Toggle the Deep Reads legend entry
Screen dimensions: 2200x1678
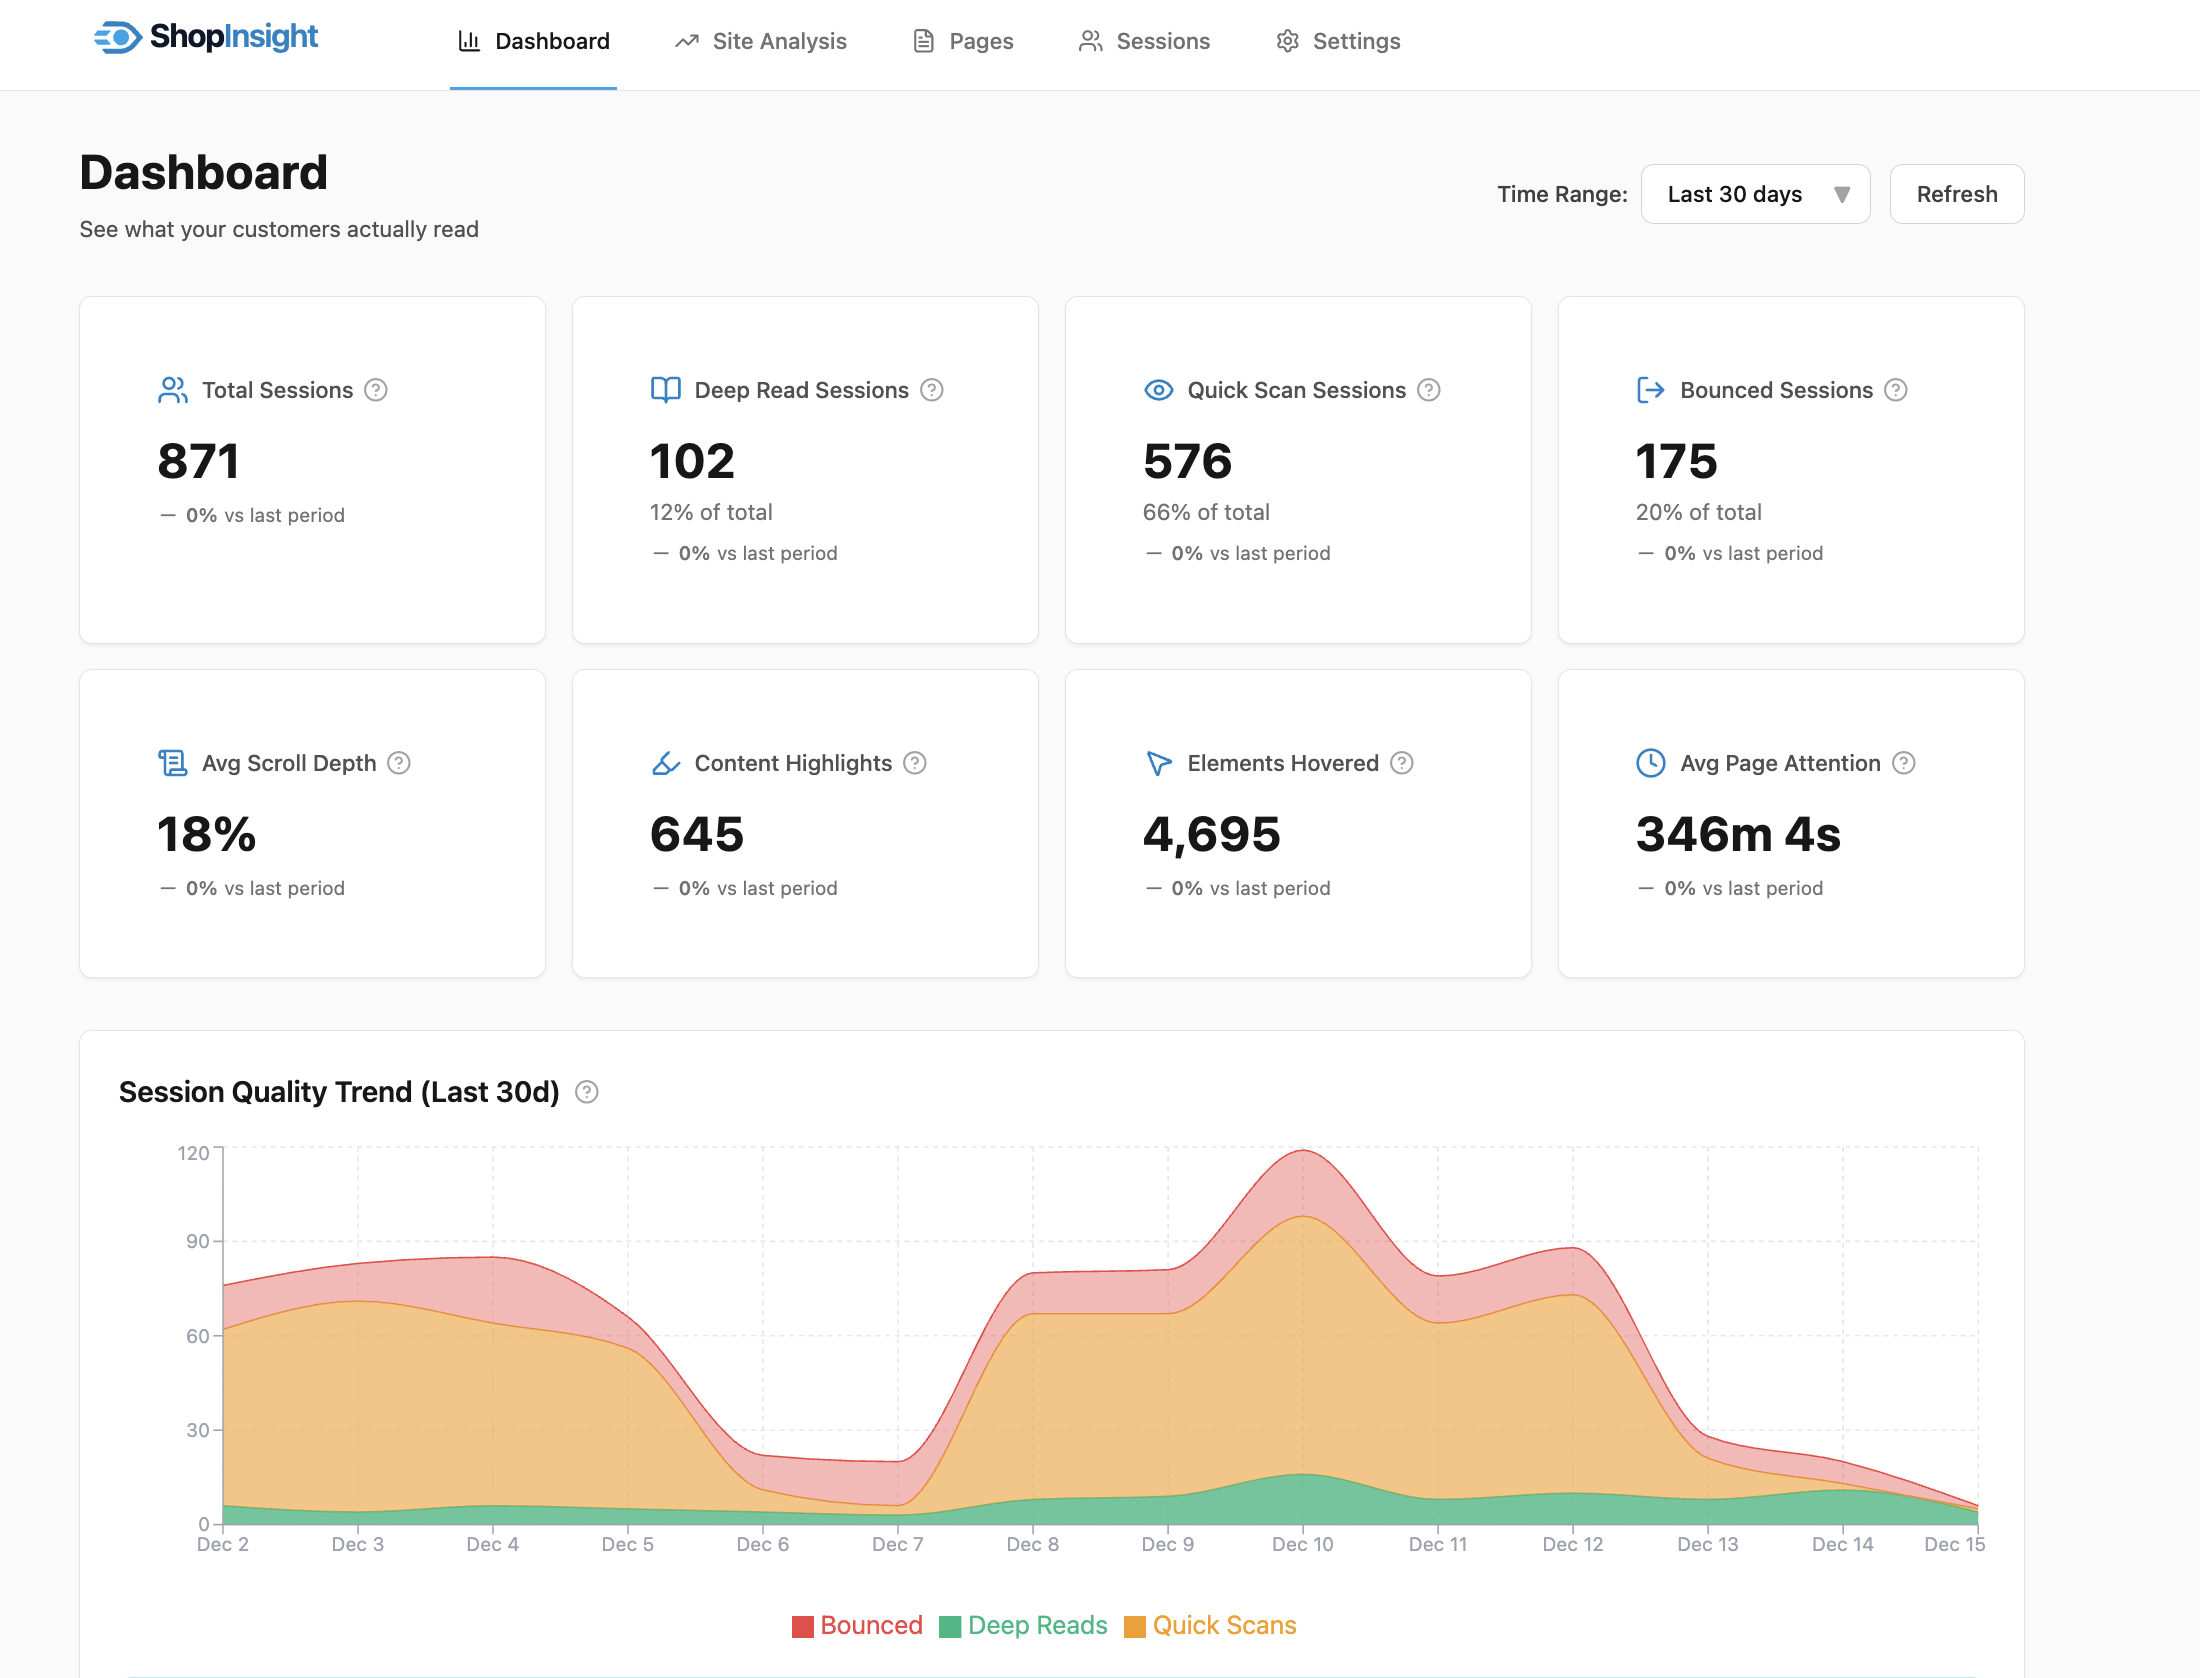click(x=1023, y=1625)
